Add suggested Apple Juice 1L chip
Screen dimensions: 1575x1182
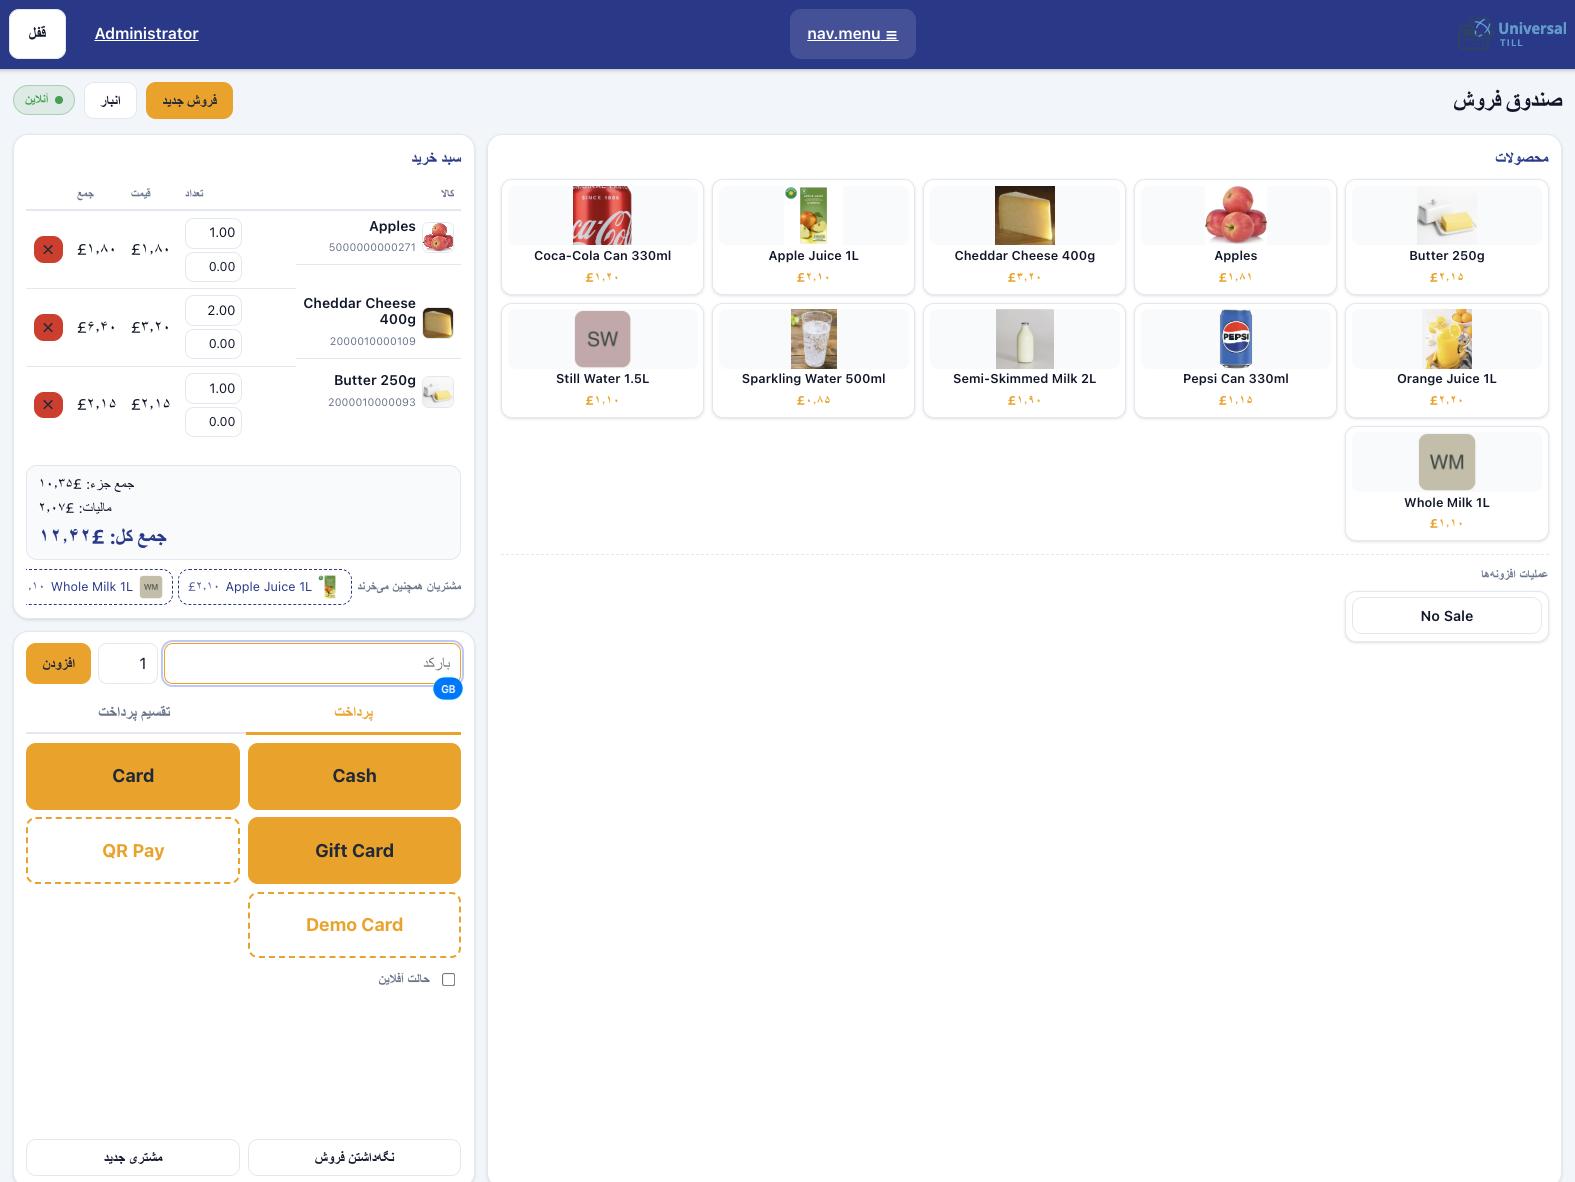(x=265, y=587)
